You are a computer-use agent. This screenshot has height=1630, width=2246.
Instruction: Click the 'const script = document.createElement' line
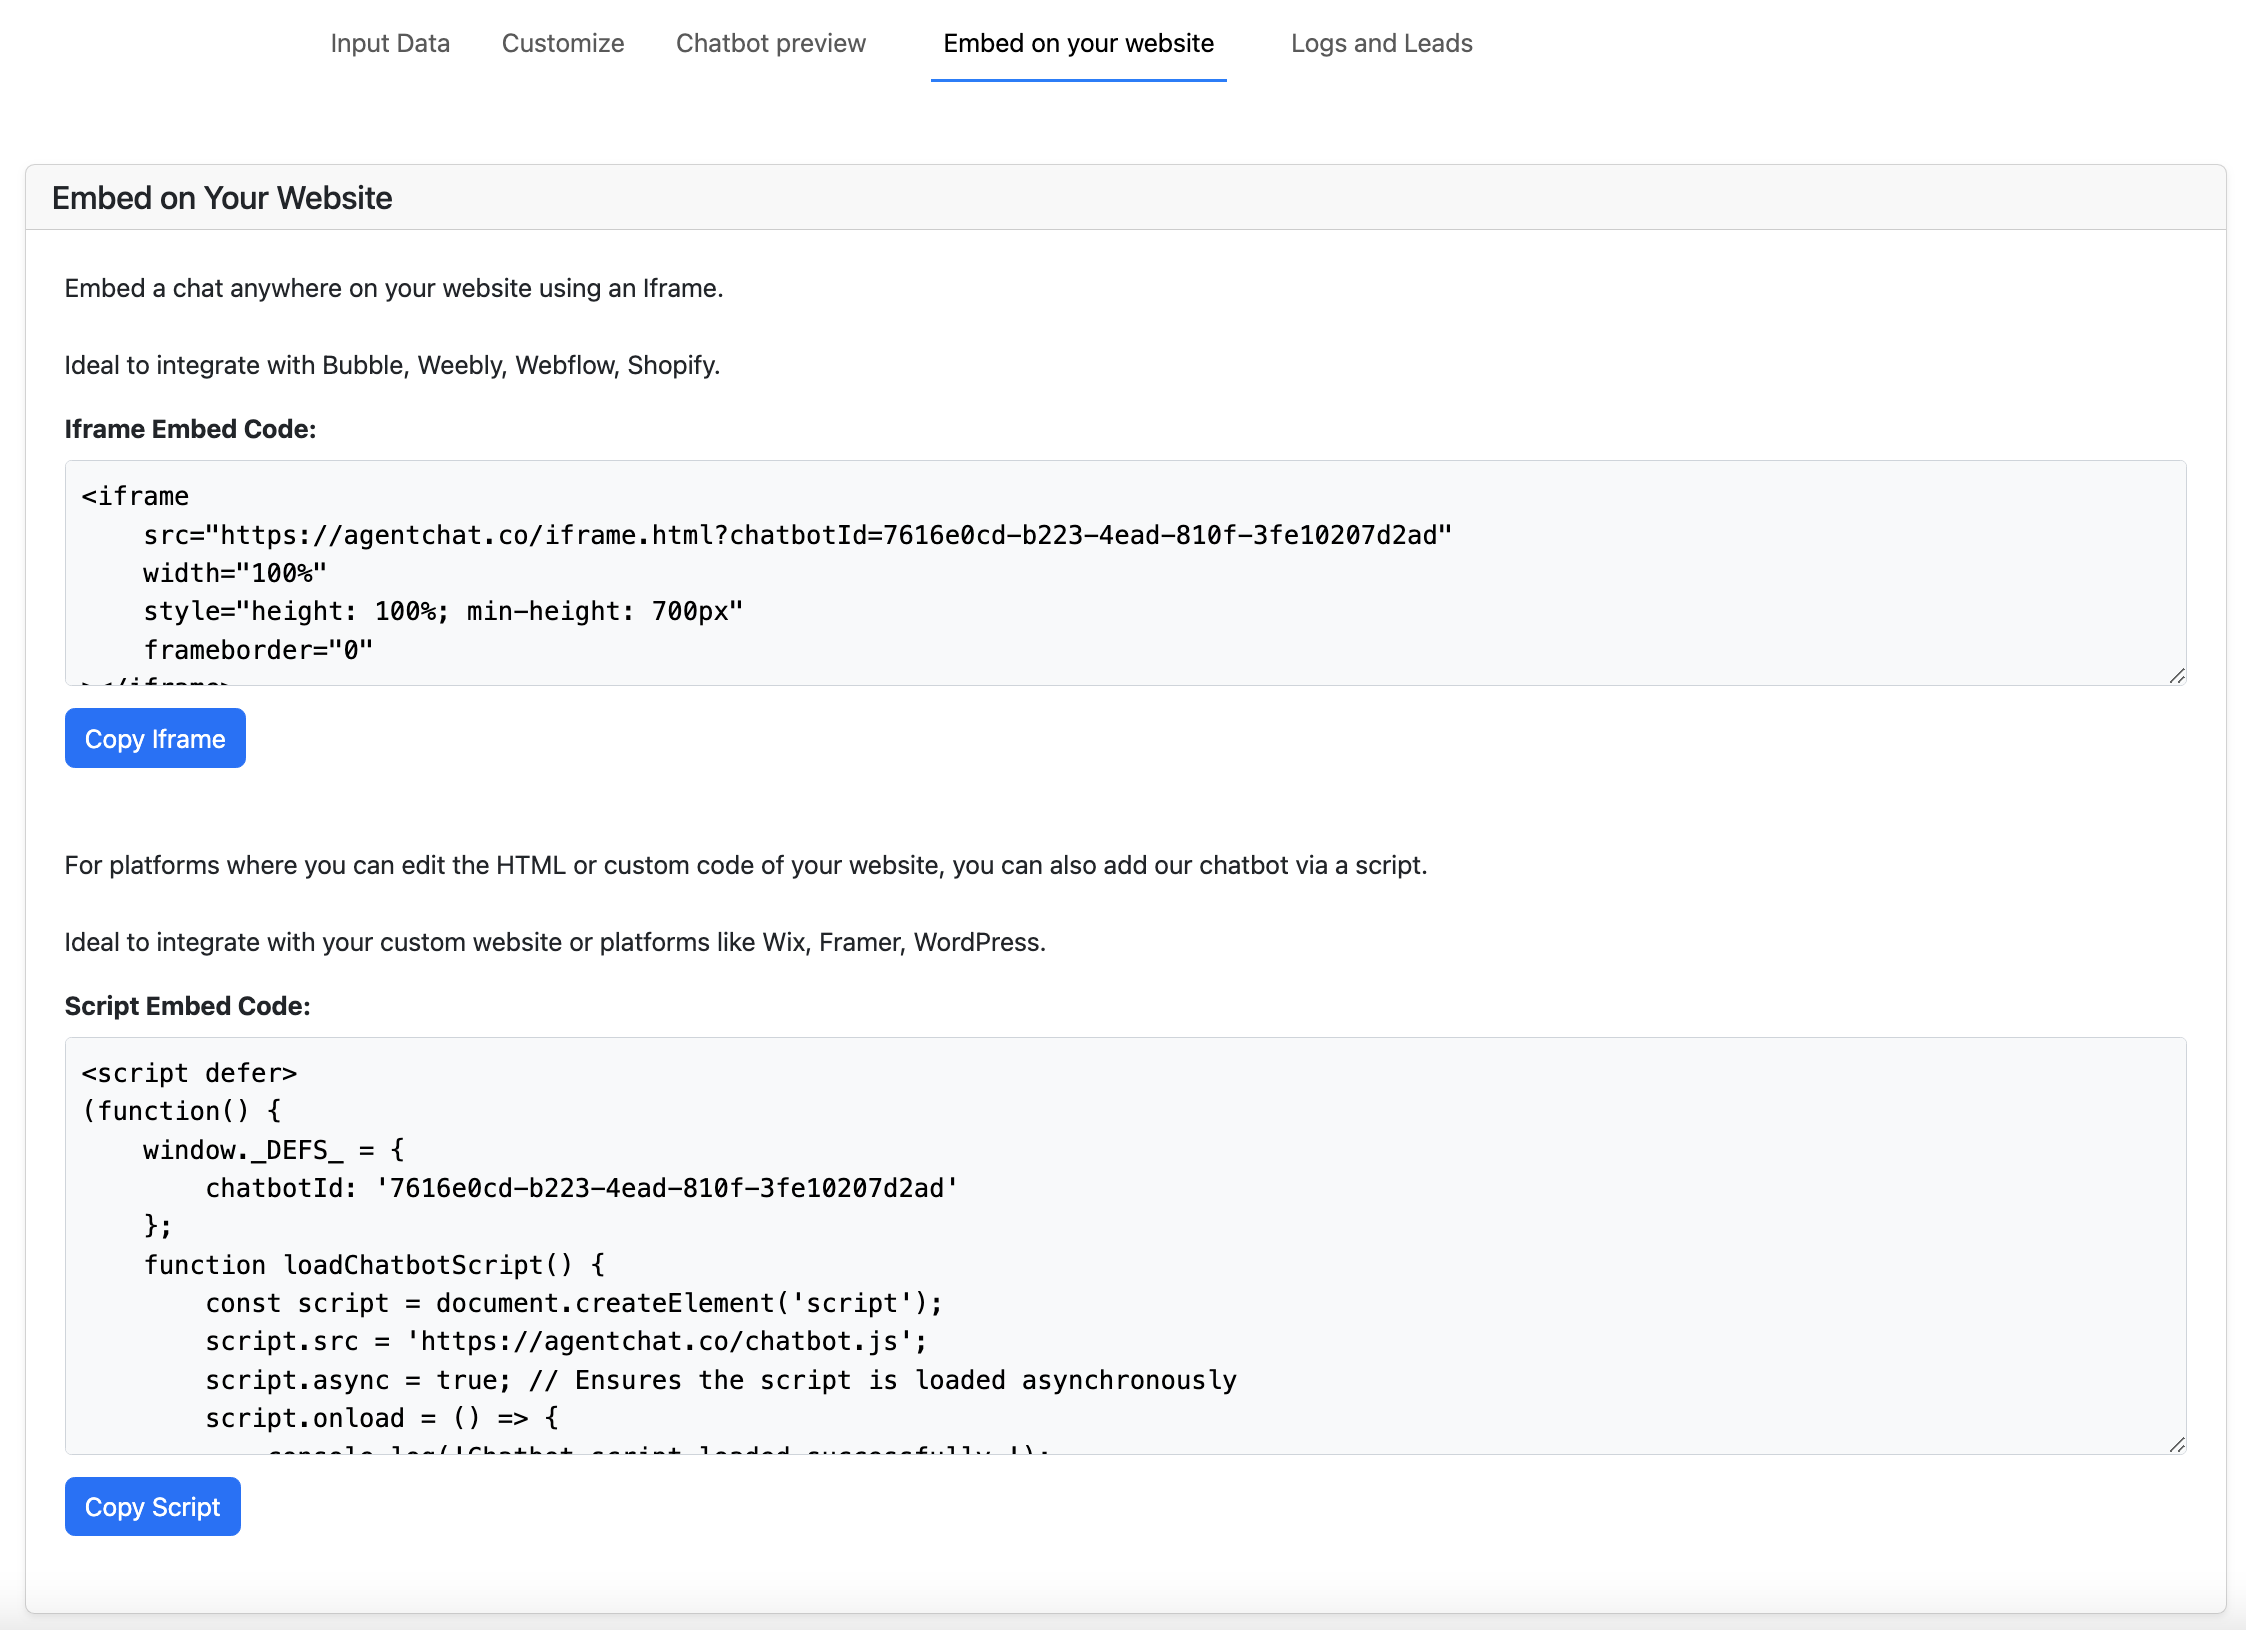pos(574,1303)
